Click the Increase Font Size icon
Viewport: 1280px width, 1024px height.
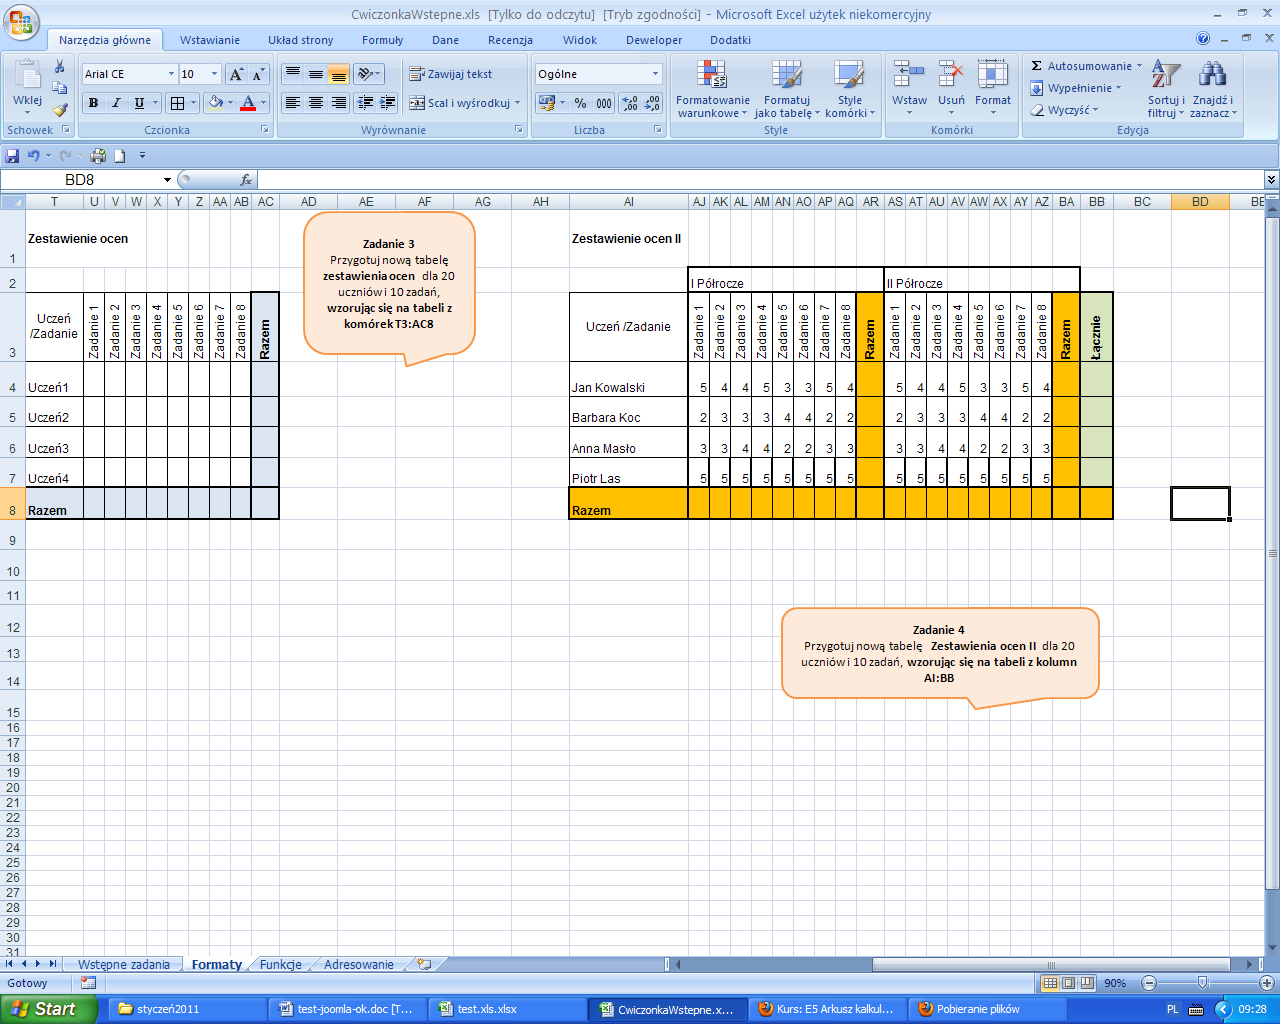pyautogui.click(x=237, y=75)
